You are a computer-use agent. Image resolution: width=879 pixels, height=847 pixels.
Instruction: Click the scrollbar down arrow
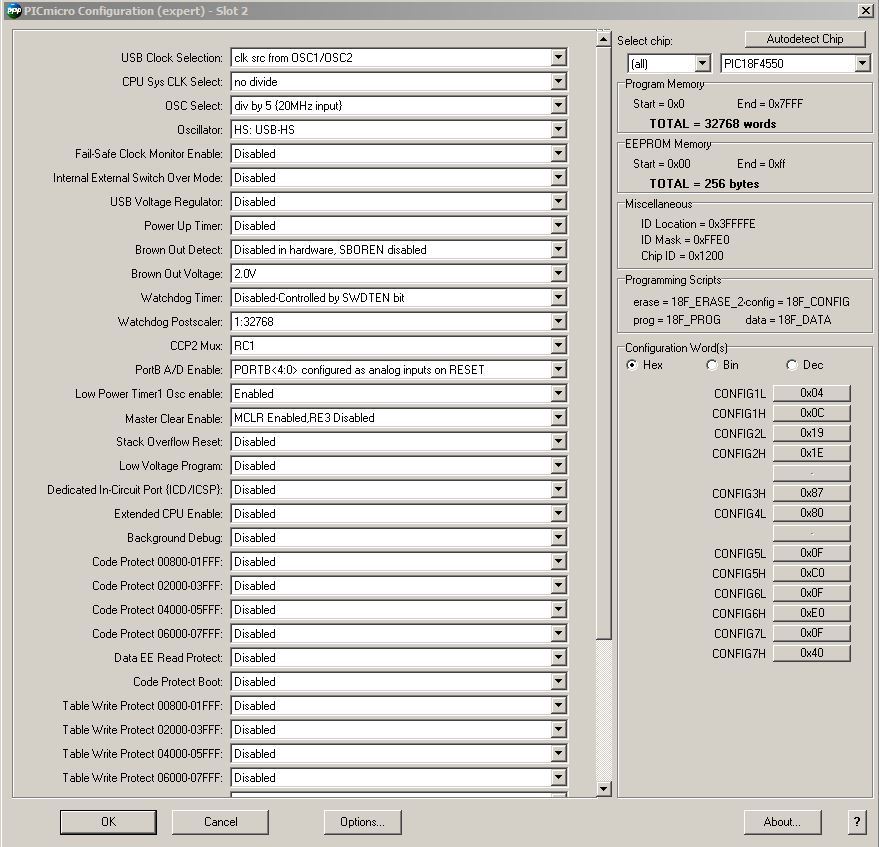[603, 789]
